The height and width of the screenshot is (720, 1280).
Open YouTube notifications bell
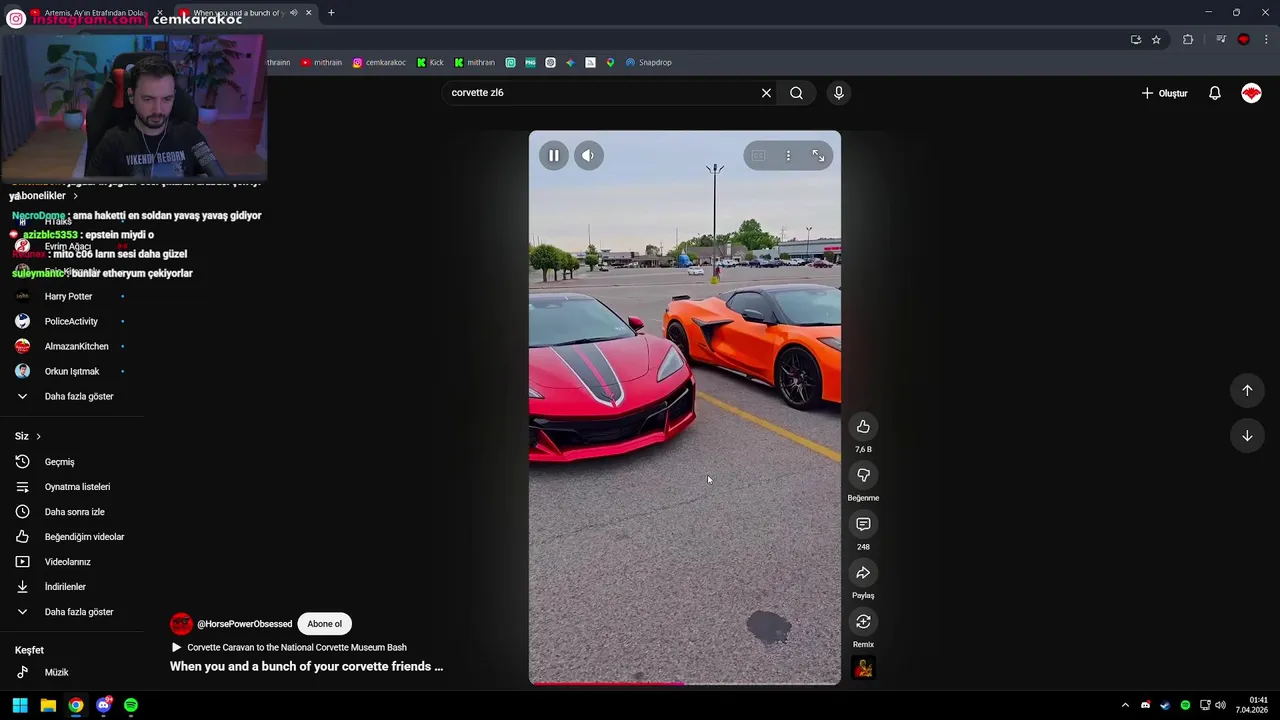tap(1214, 93)
